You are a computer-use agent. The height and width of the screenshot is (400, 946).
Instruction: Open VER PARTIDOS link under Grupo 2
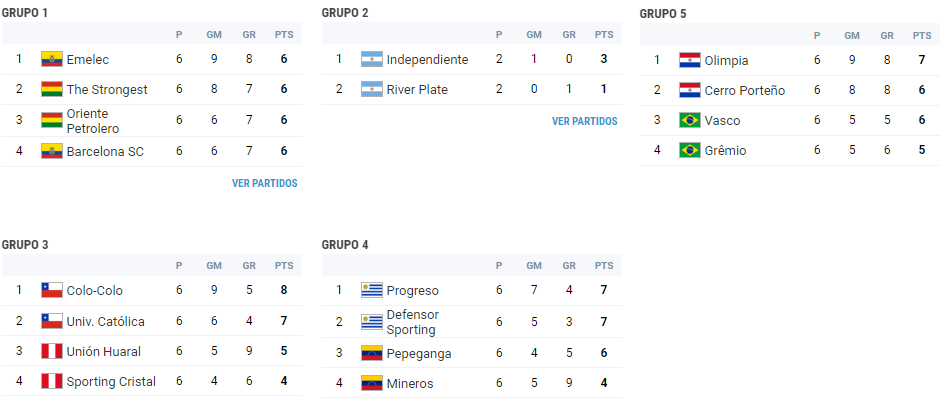(x=585, y=121)
